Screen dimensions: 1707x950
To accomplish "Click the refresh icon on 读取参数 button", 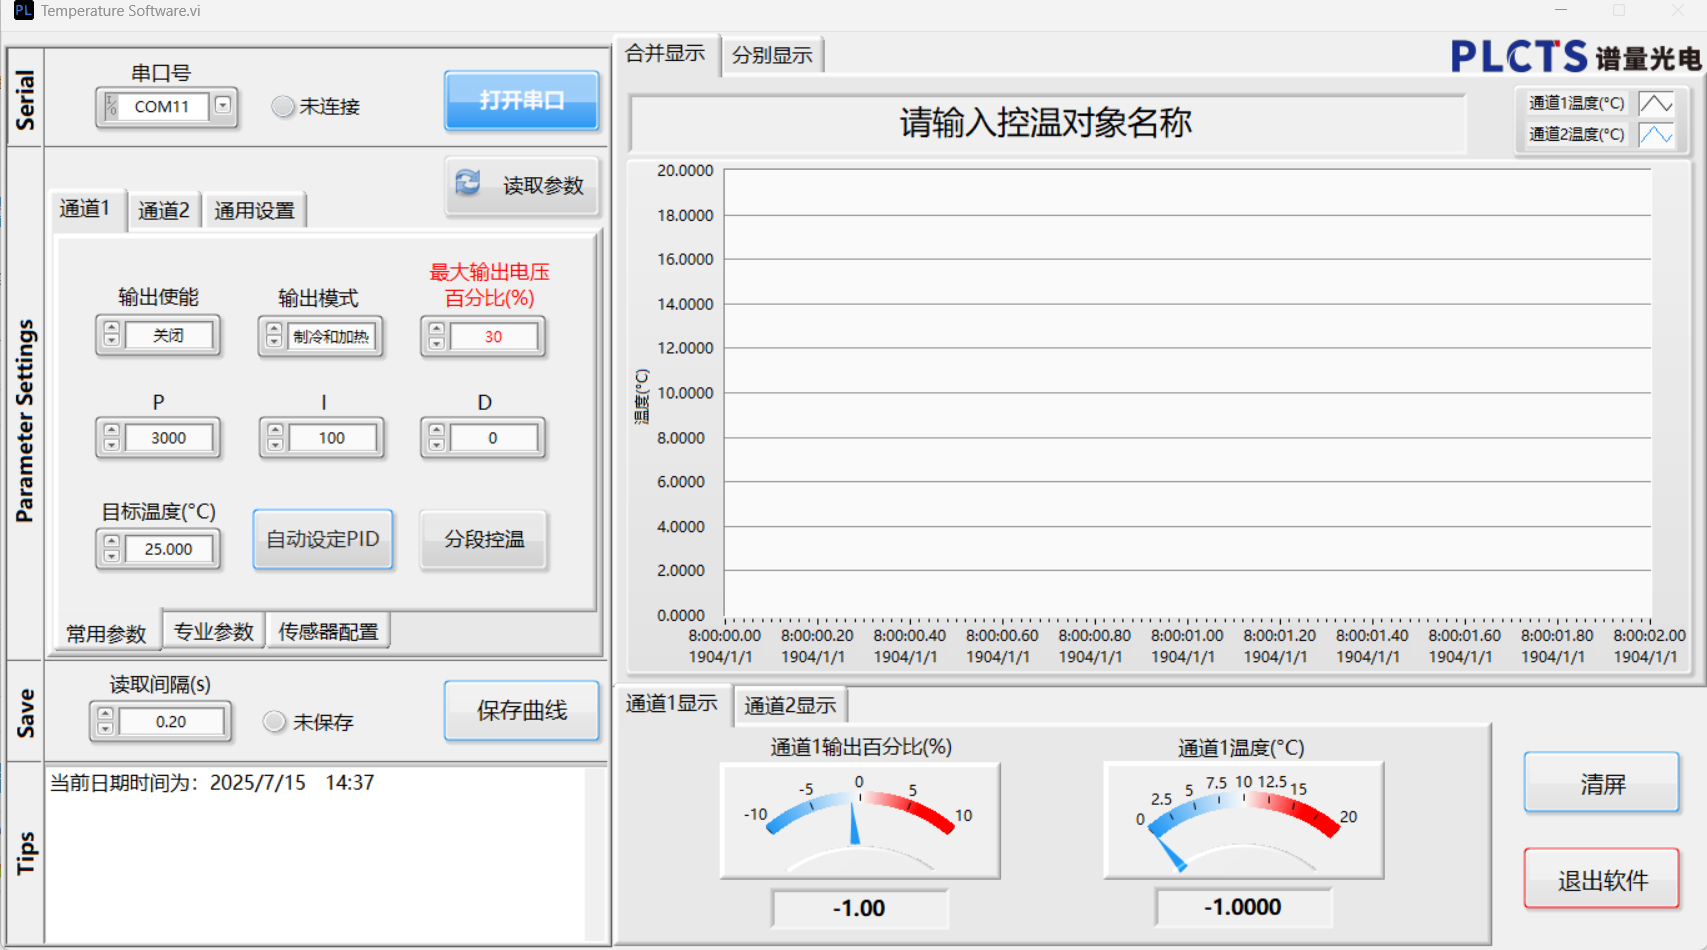I will (x=468, y=183).
